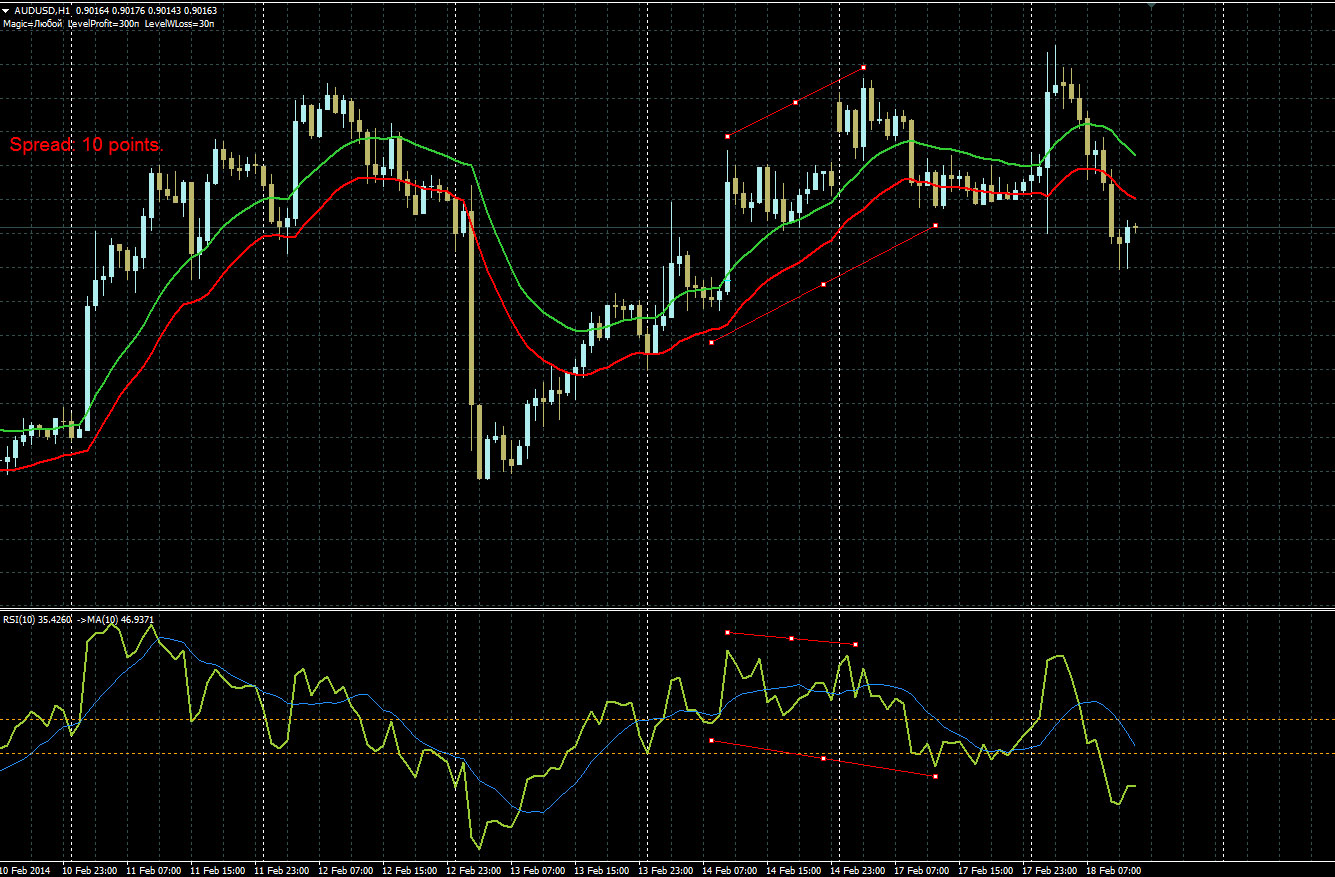Click the open price value 0.90164
This screenshot has width=1335, height=877.
[x=92, y=10]
